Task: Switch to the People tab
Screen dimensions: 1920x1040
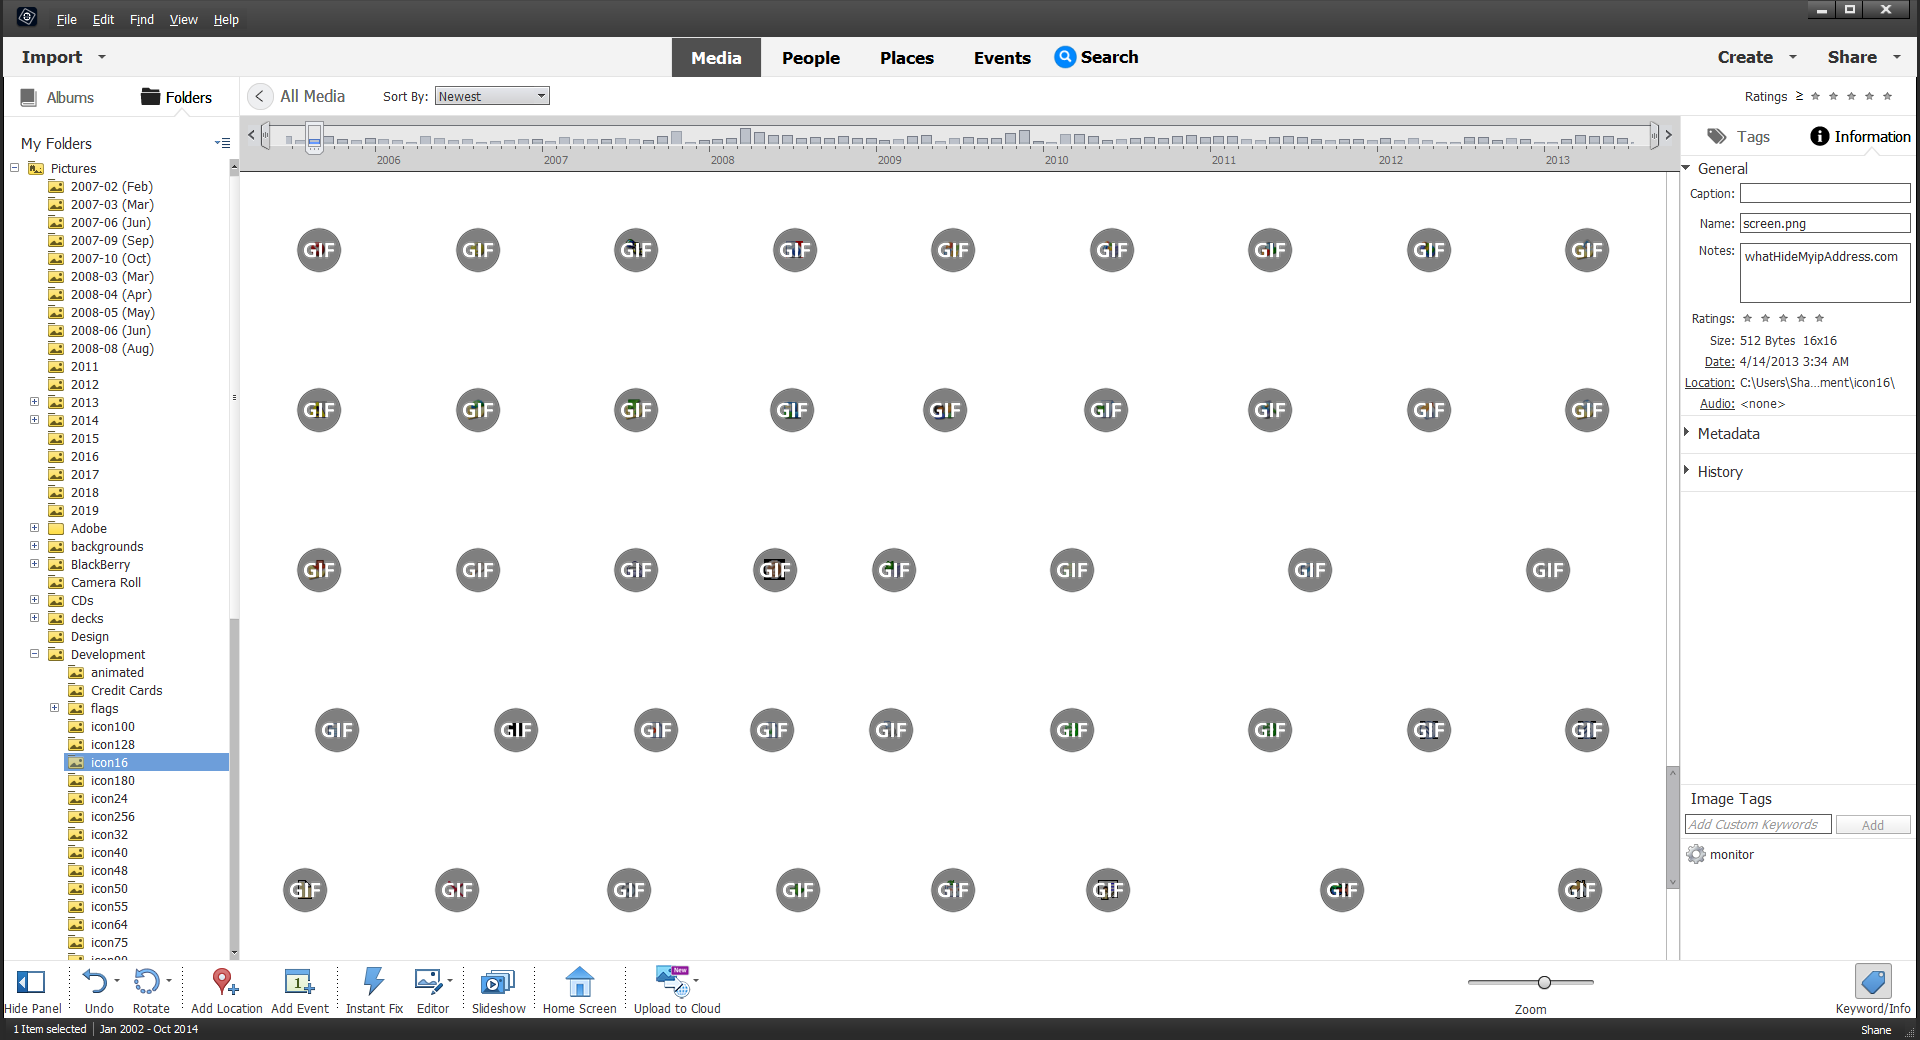Action: tap(810, 57)
